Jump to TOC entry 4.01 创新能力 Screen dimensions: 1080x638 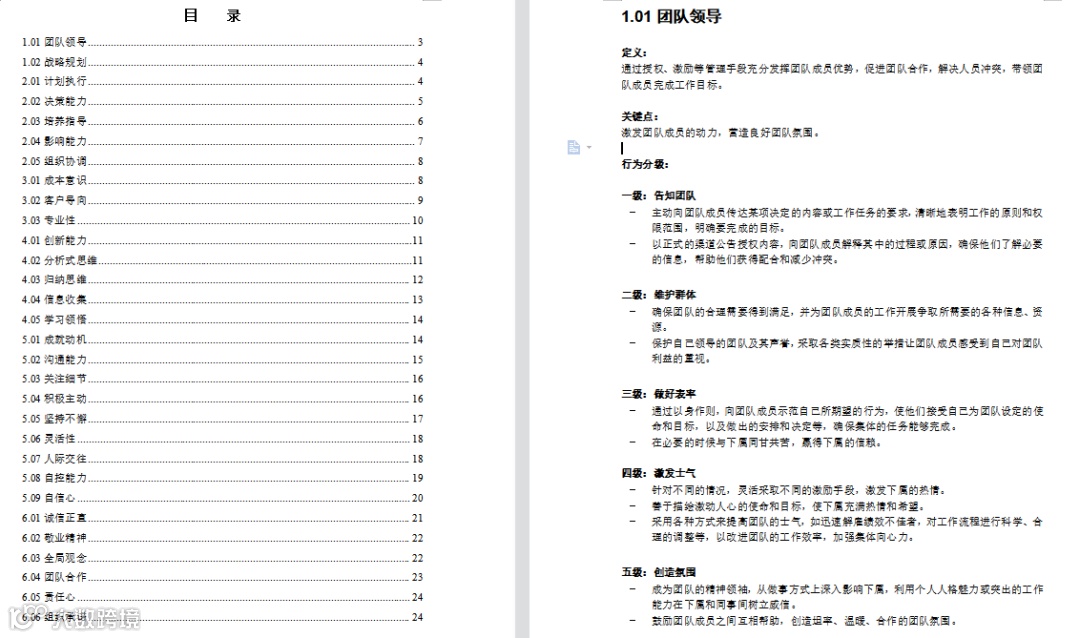pos(222,240)
